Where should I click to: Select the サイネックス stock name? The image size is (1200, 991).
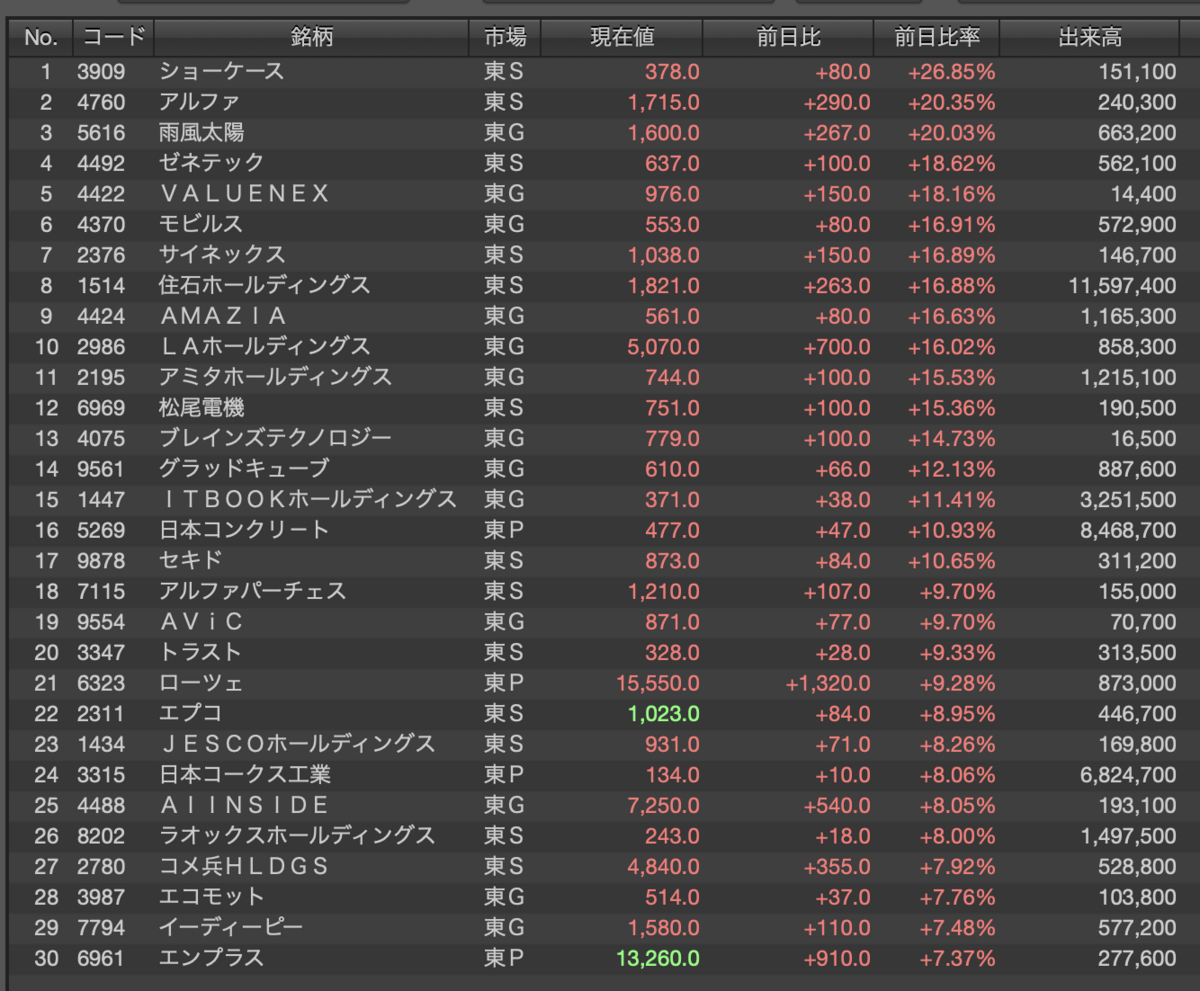coord(221,255)
